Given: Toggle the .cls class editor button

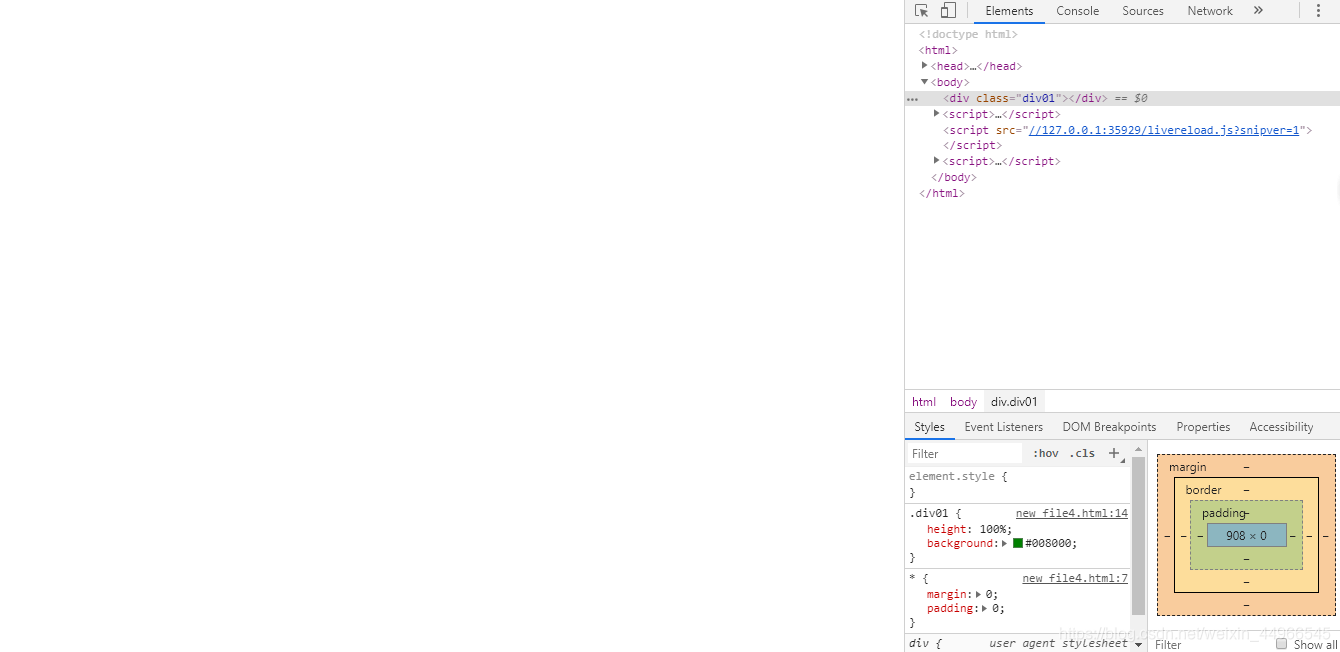Looking at the screenshot, I should [1082, 454].
